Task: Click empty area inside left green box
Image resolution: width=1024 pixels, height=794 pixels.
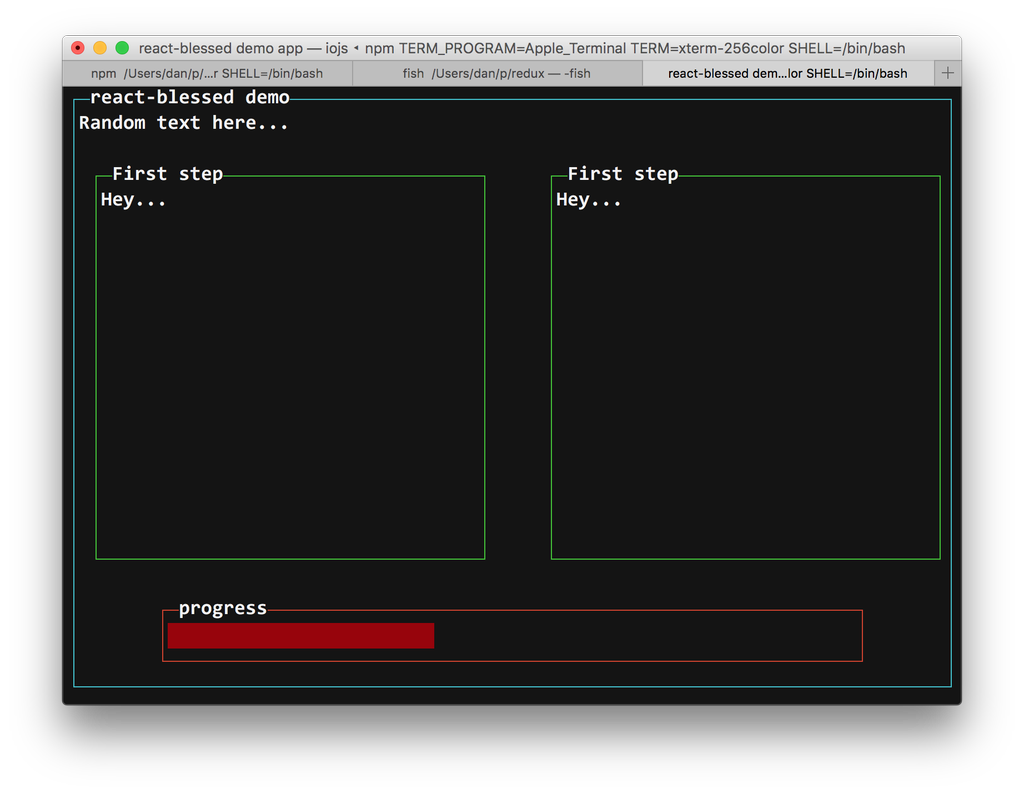Action: (290, 380)
